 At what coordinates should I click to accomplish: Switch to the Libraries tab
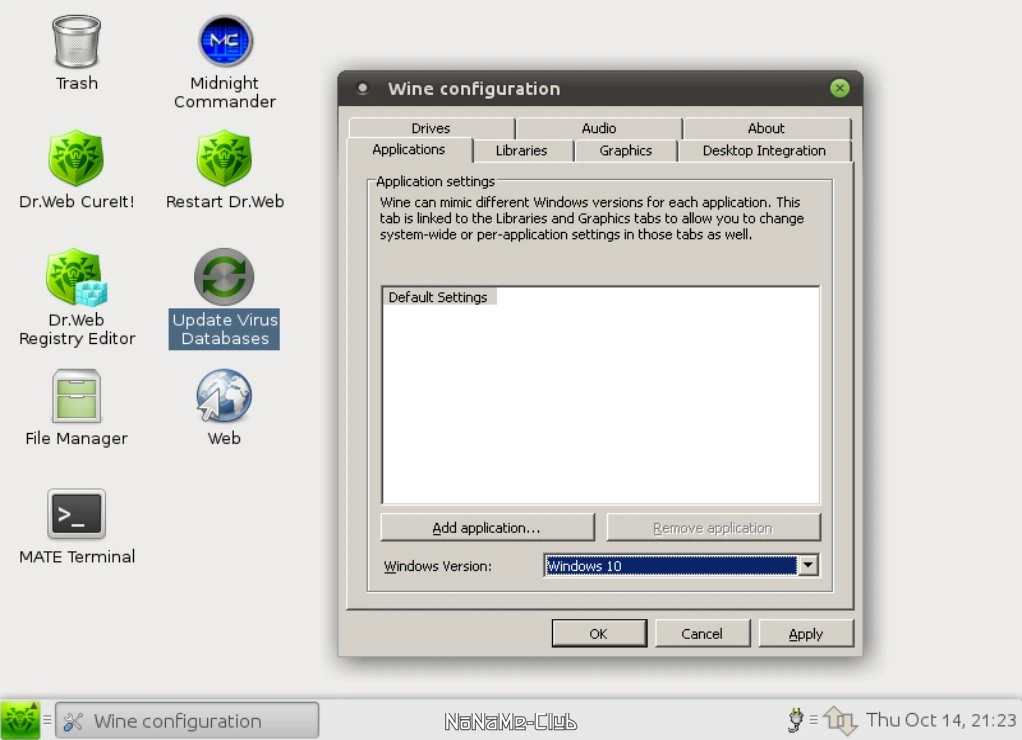(521, 151)
